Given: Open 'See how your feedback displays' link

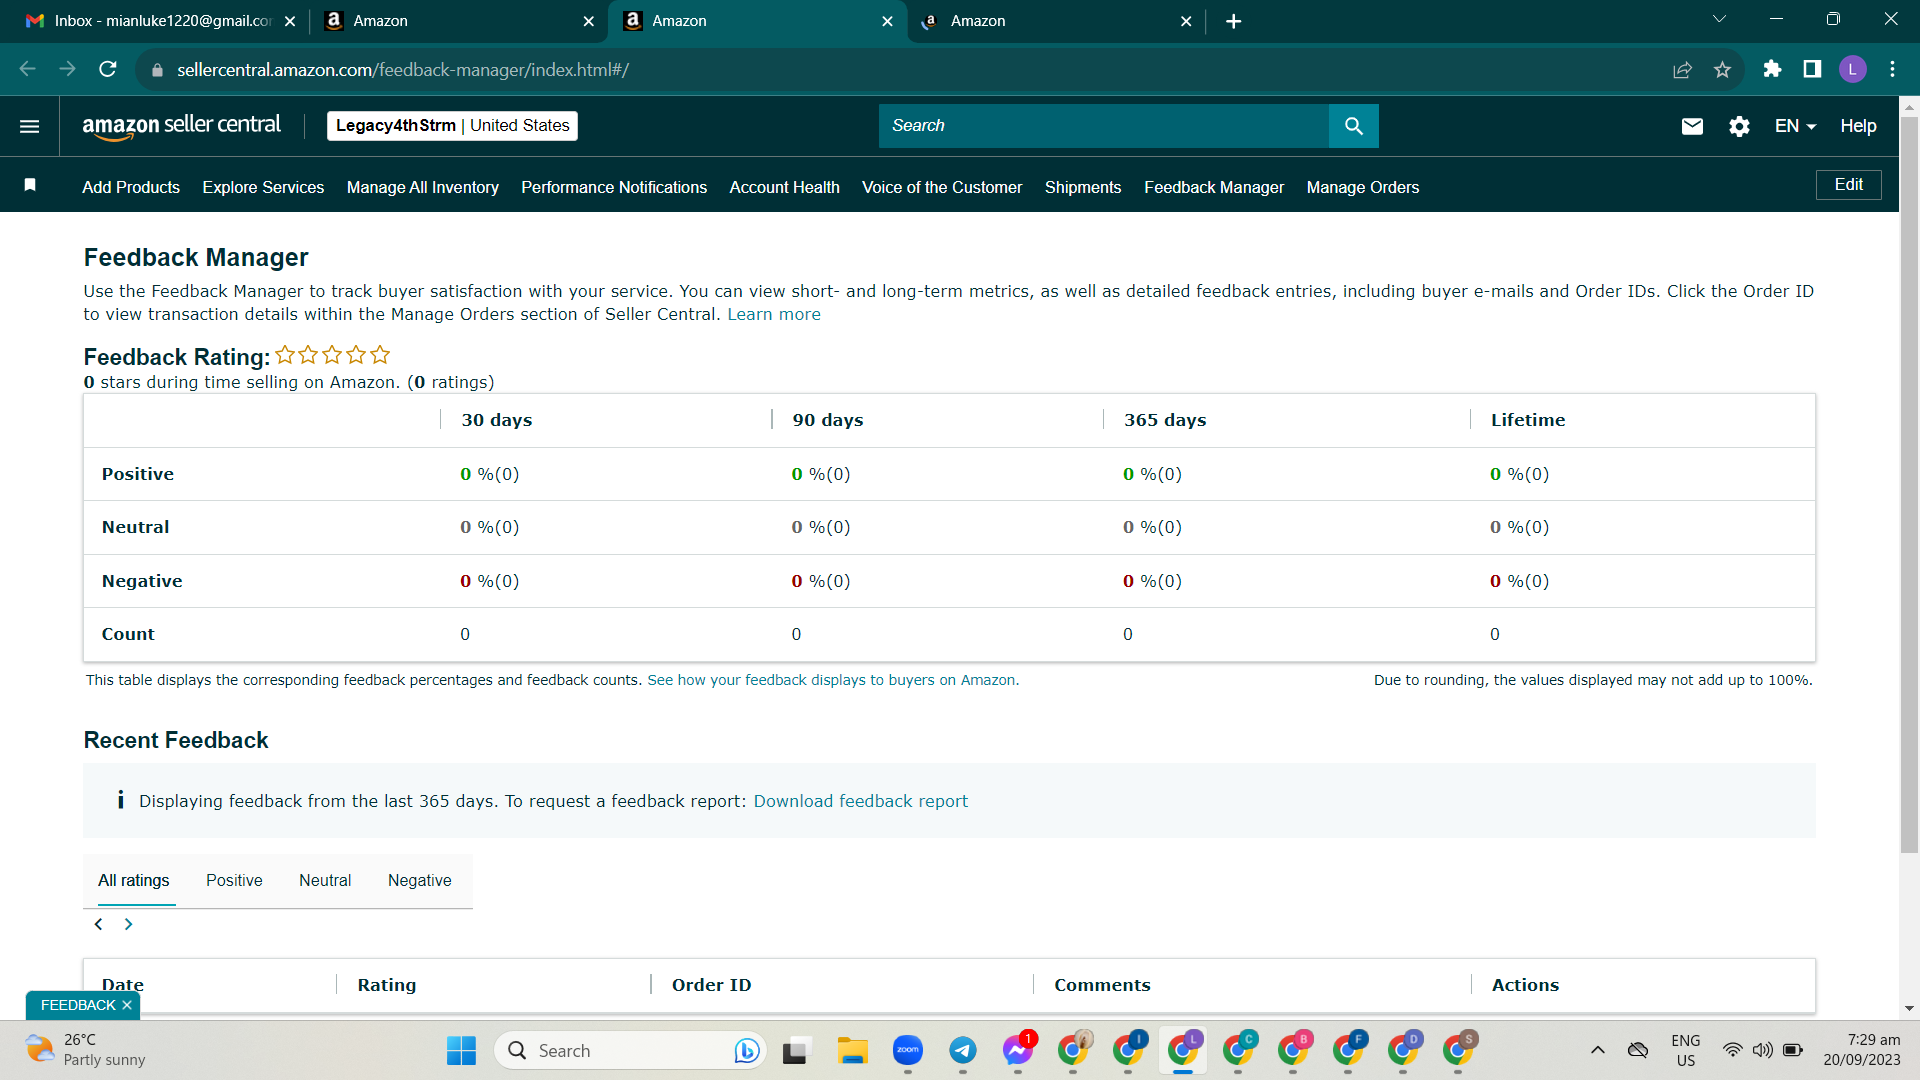Looking at the screenshot, I should 833,680.
